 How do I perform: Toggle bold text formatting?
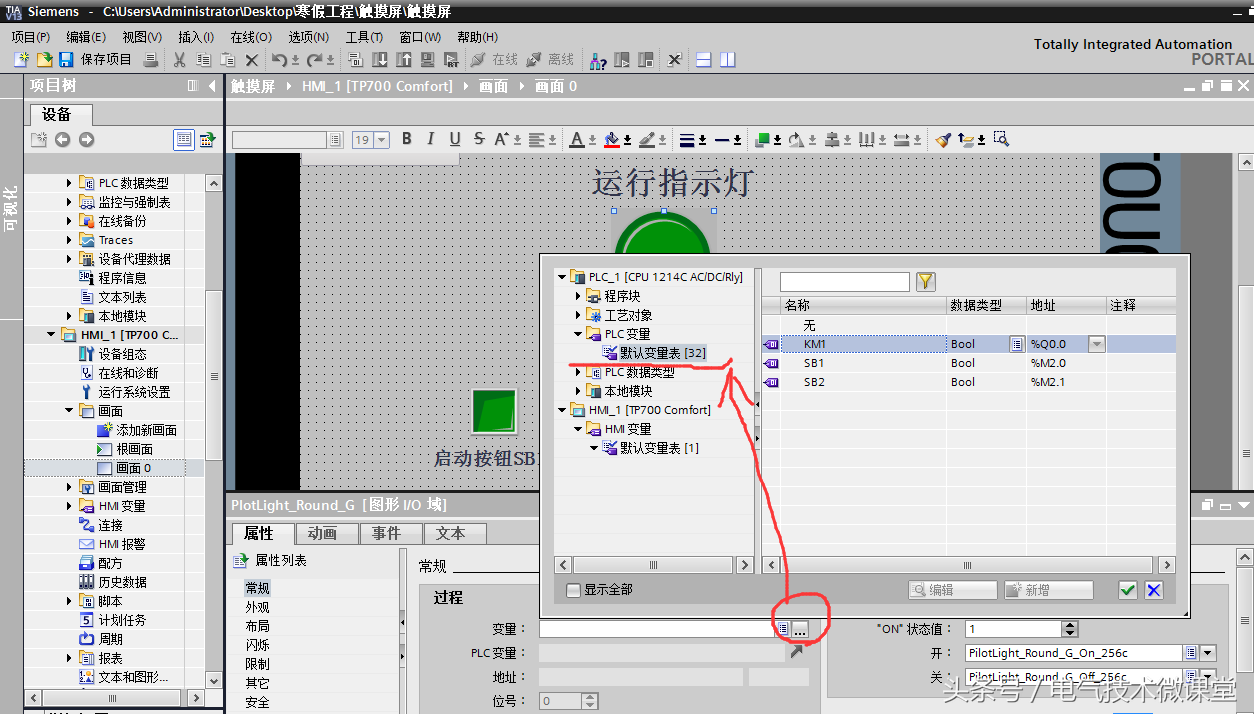pos(407,139)
